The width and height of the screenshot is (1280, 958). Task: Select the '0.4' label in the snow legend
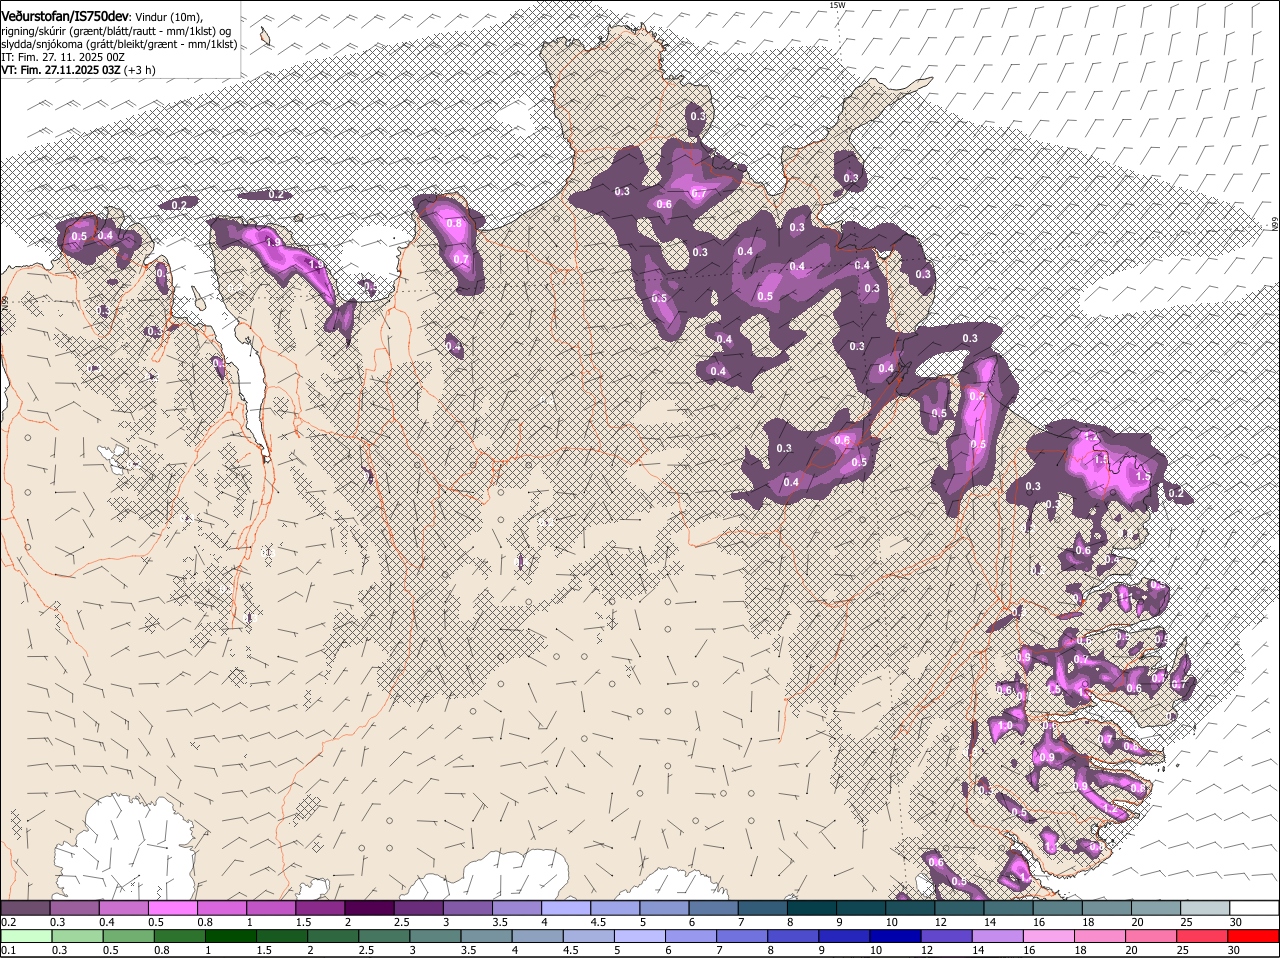coord(106,922)
